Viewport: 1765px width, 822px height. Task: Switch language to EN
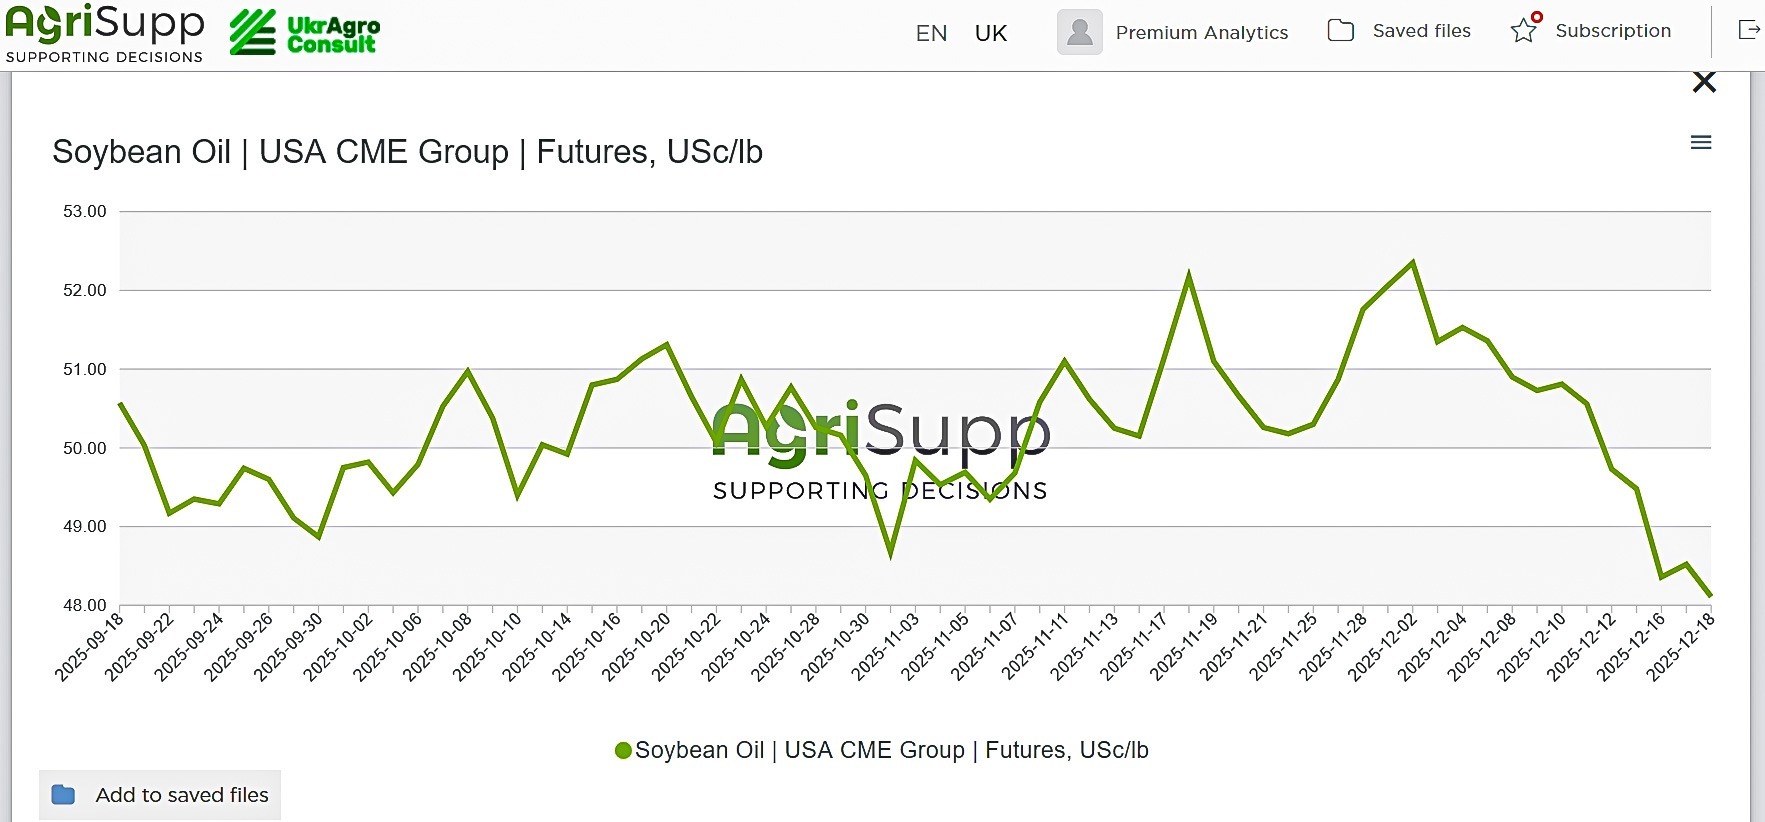[x=931, y=33]
